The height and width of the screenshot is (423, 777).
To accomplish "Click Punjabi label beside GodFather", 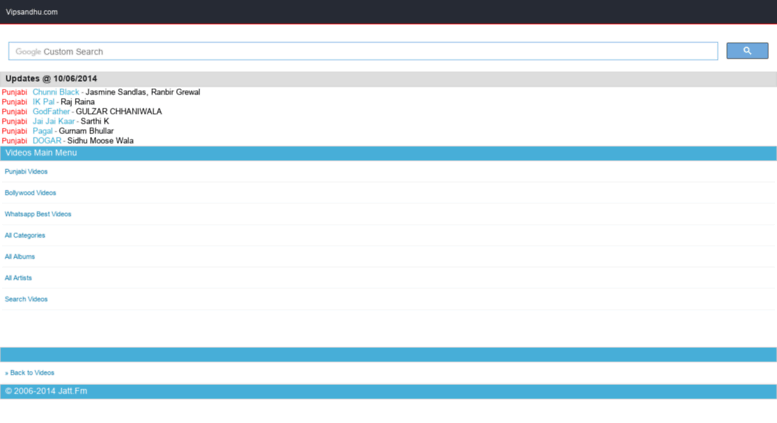I will click(x=14, y=111).
